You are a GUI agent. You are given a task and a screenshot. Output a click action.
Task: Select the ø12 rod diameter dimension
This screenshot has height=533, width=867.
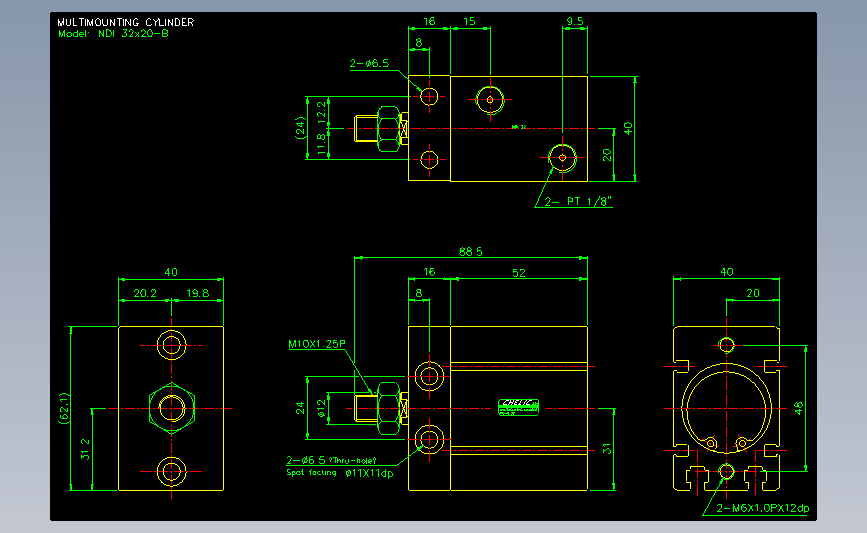point(321,409)
